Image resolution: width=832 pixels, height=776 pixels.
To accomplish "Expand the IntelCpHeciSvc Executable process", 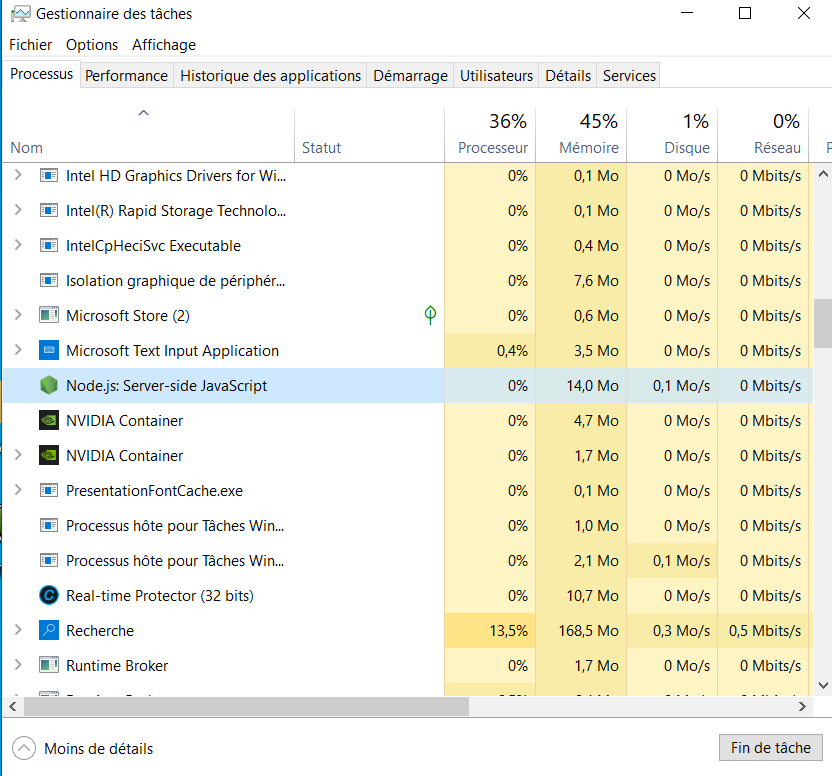I will 18,245.
